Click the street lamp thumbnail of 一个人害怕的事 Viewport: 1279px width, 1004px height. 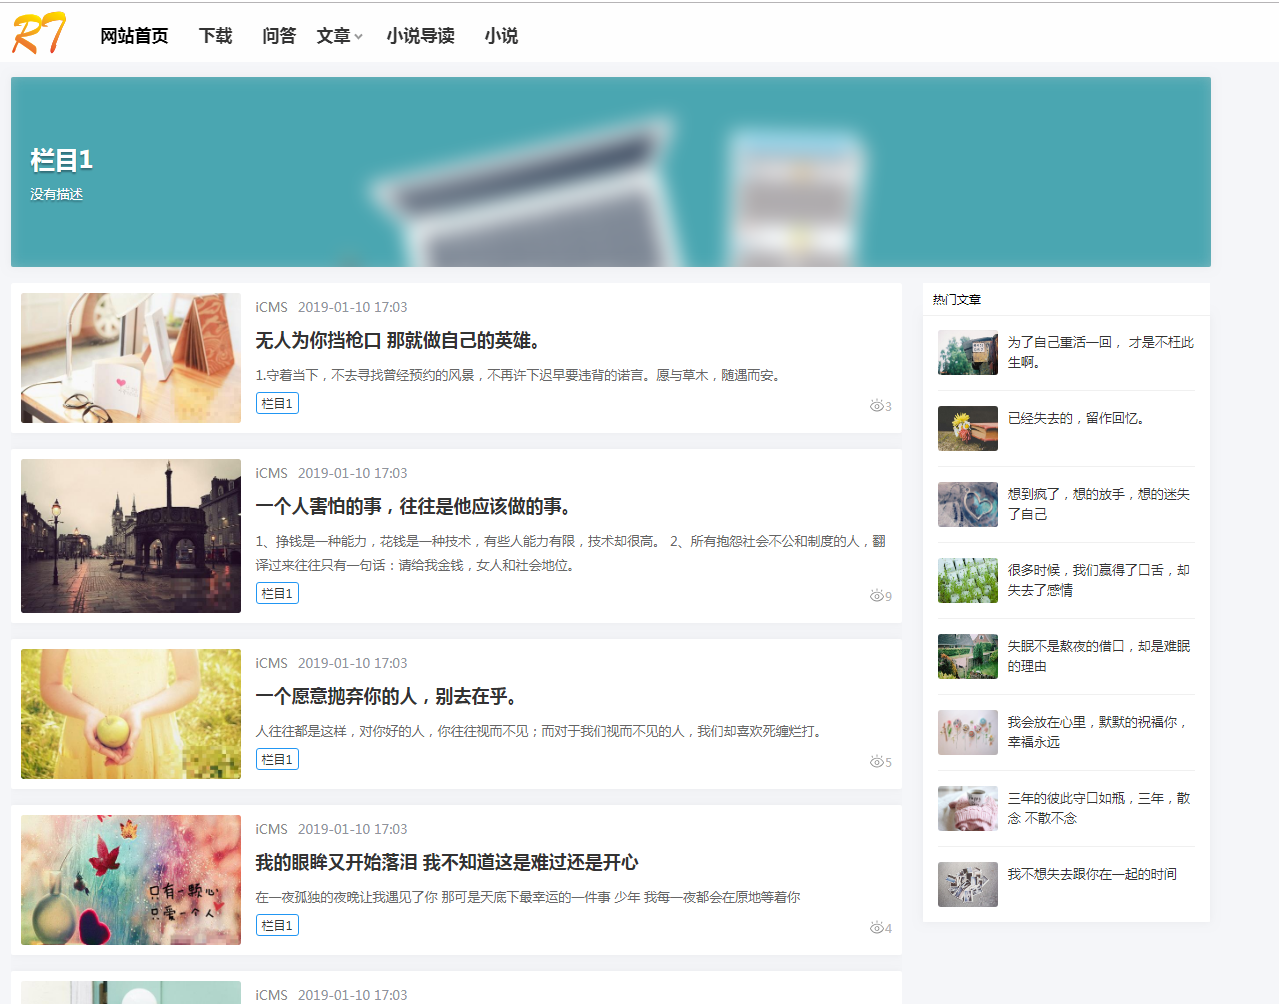pos(131,536)
